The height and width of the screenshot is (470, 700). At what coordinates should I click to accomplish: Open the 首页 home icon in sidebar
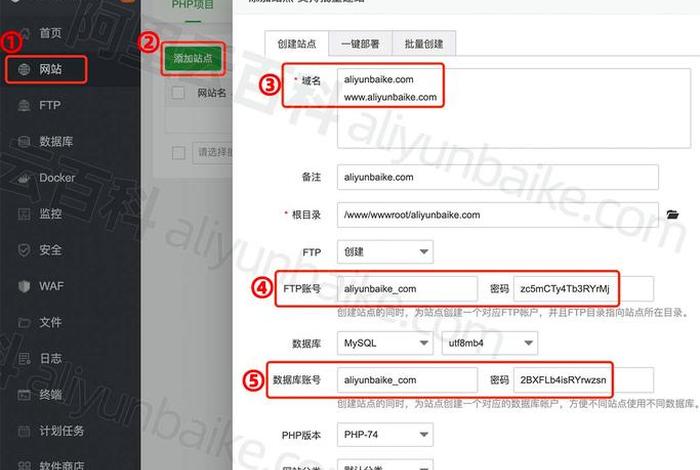22,33
